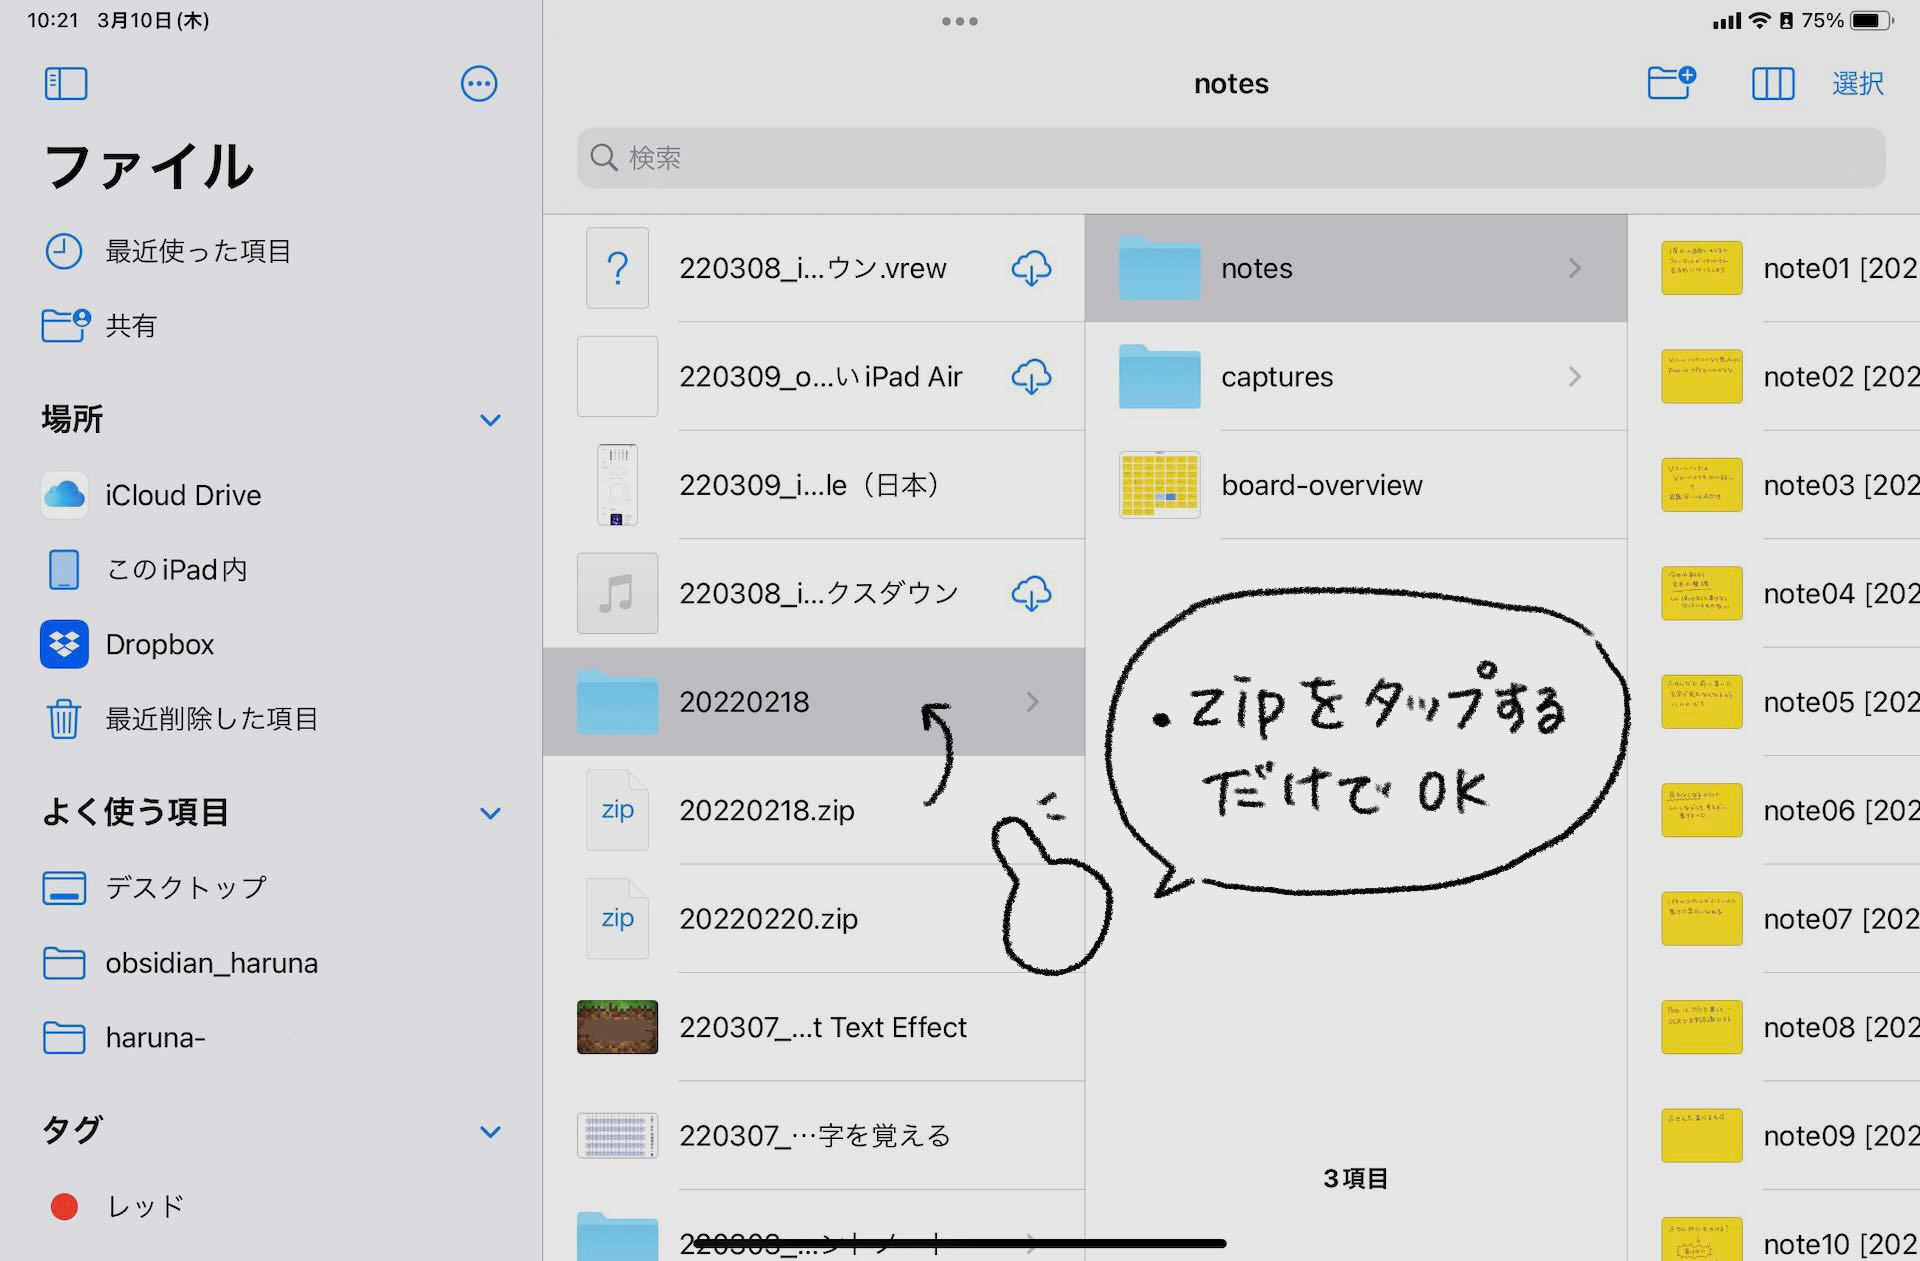Screen dimensions: 1920x1261
Task: Open note01 sticky note file
Action: 1774,268
